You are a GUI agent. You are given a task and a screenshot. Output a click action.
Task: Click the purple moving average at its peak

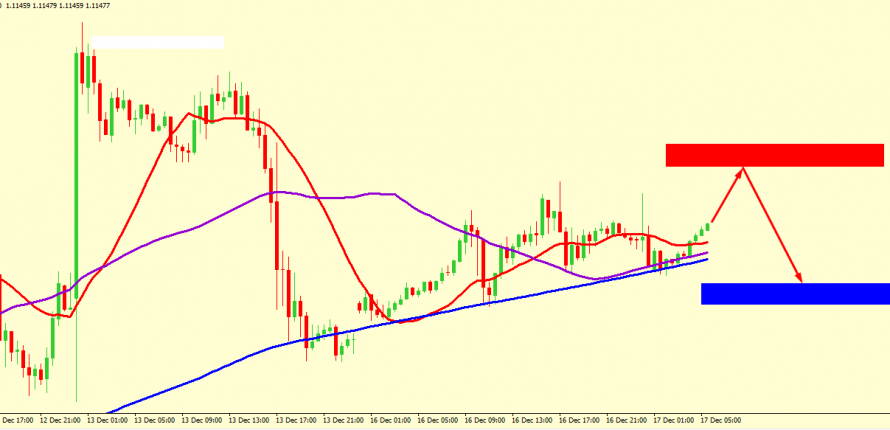coord(275,192)
